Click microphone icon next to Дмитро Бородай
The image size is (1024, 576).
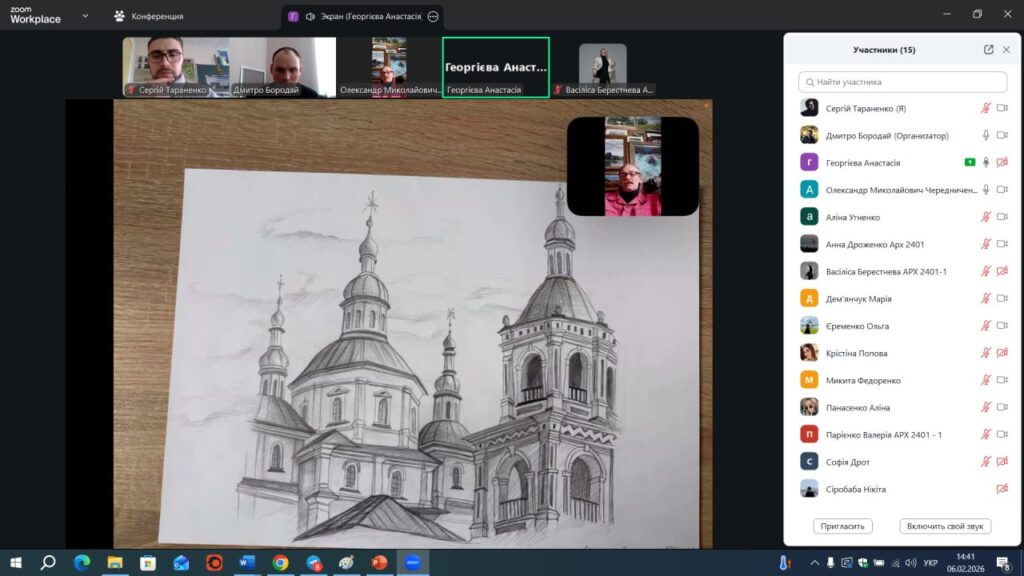[x=986, y=135]
